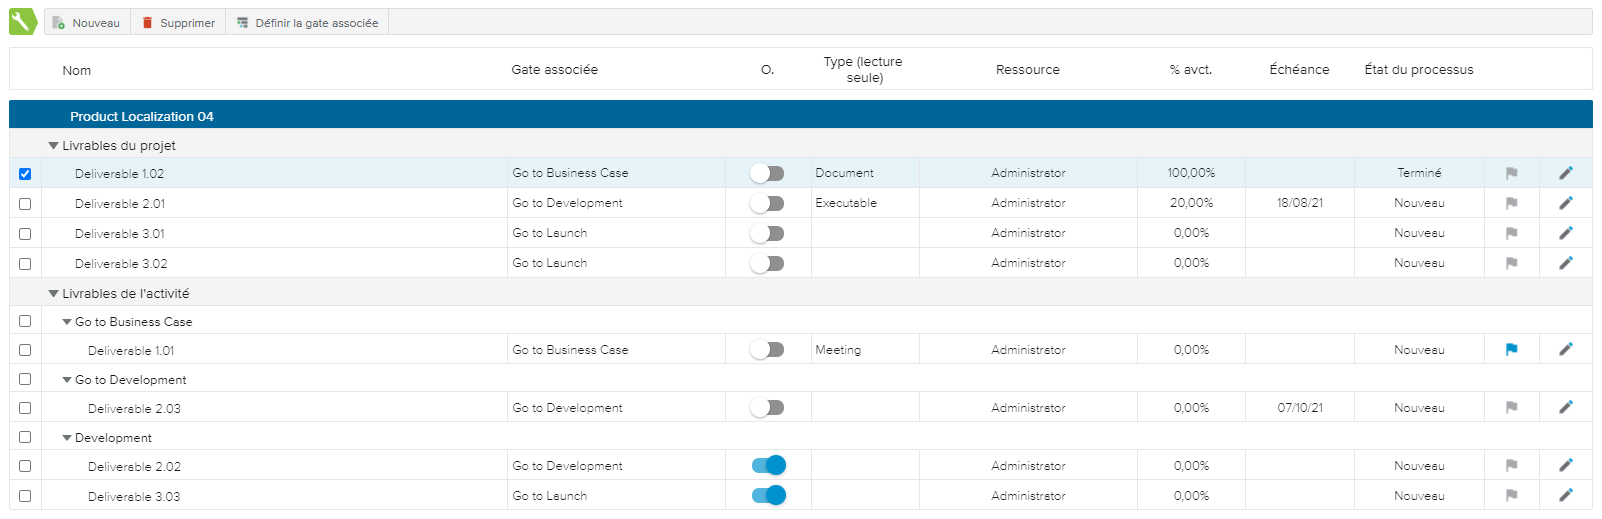Edit Deliverable 1.02 with pencil icon
The height and width of the screenshot is (519, 1602).
1565,173
